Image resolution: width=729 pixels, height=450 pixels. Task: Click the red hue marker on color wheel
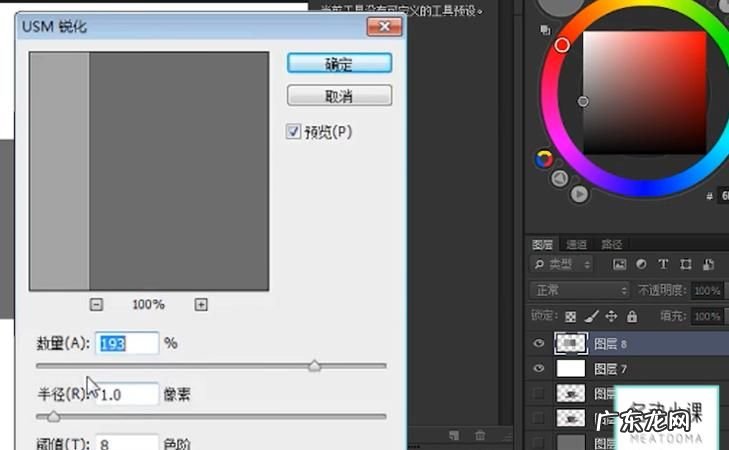tap(562, 45)
